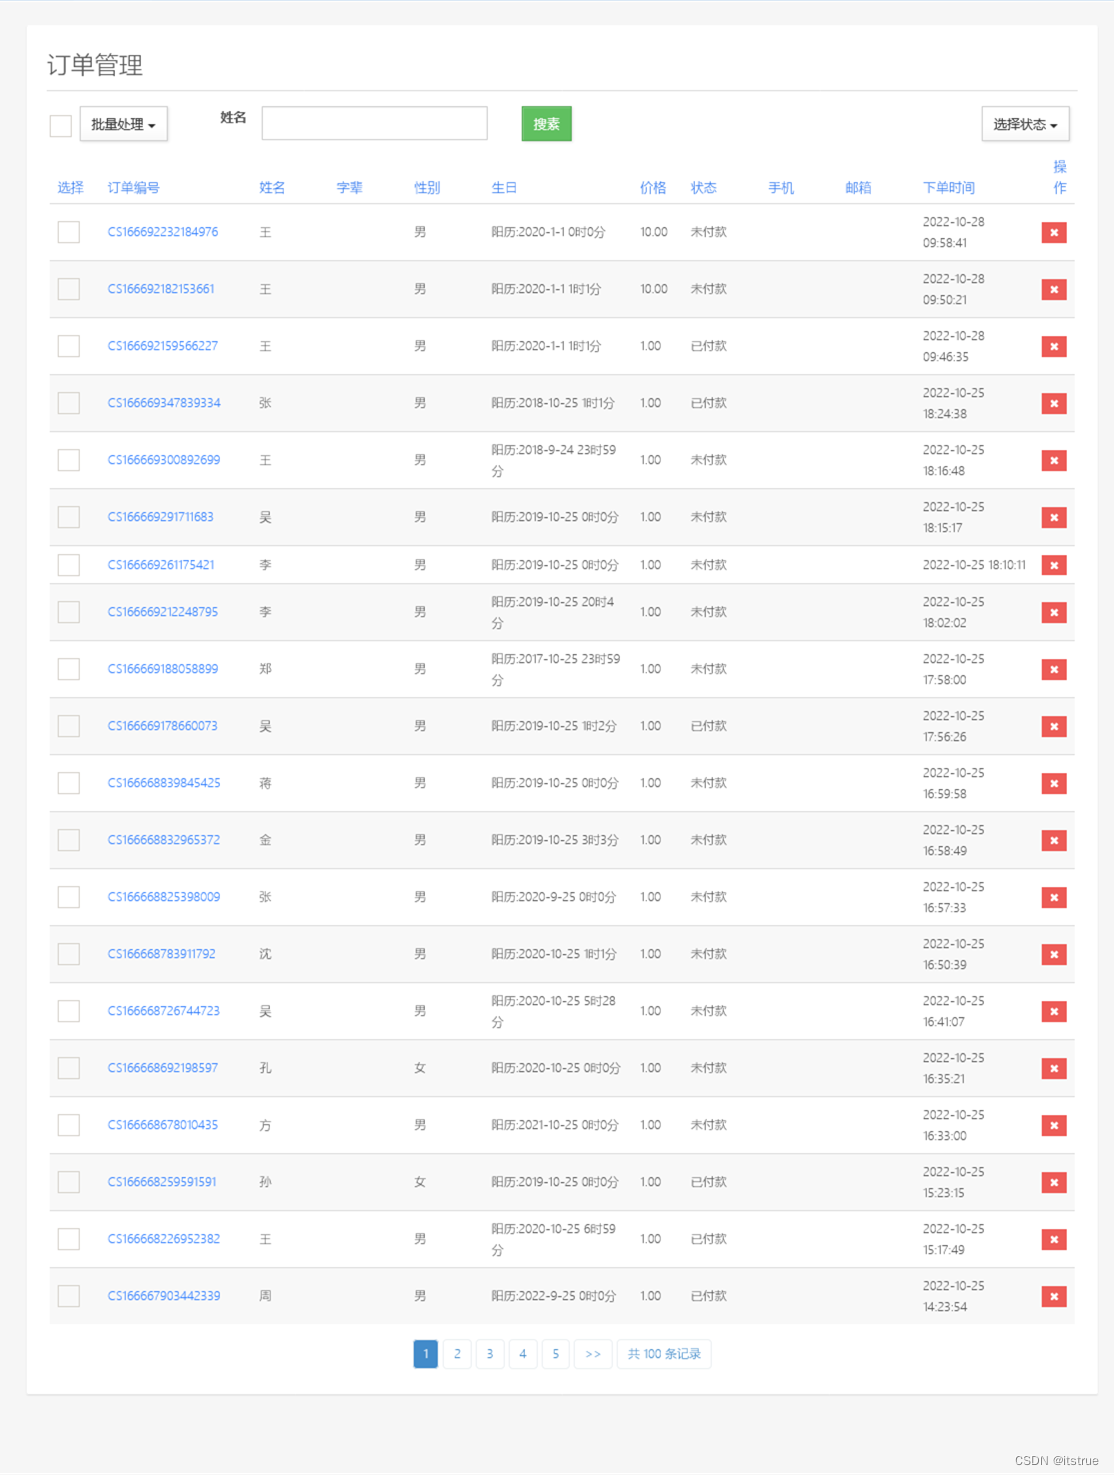Click delete icon for order CS166668692198597
Screen dimensions: 1114x1475
[1054, 1068]
